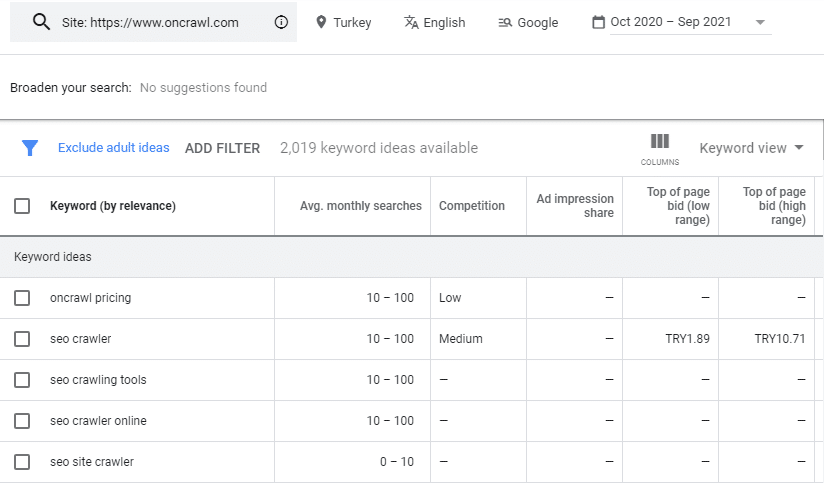This screenshot has height=483, width=824.
Task: Open the date range dropdown arrow
Action: click(x=760, y=23)
